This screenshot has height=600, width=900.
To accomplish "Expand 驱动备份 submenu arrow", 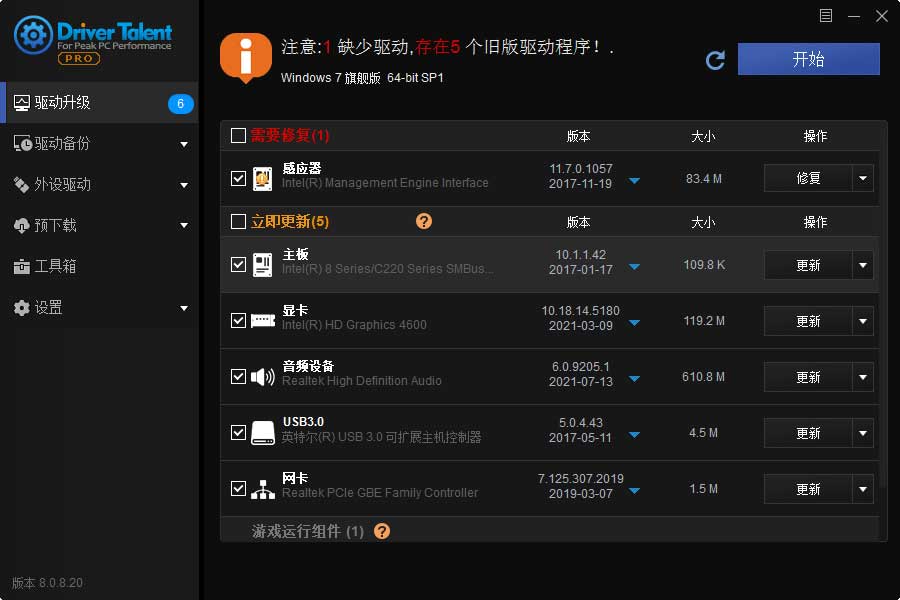I will 184,144.
